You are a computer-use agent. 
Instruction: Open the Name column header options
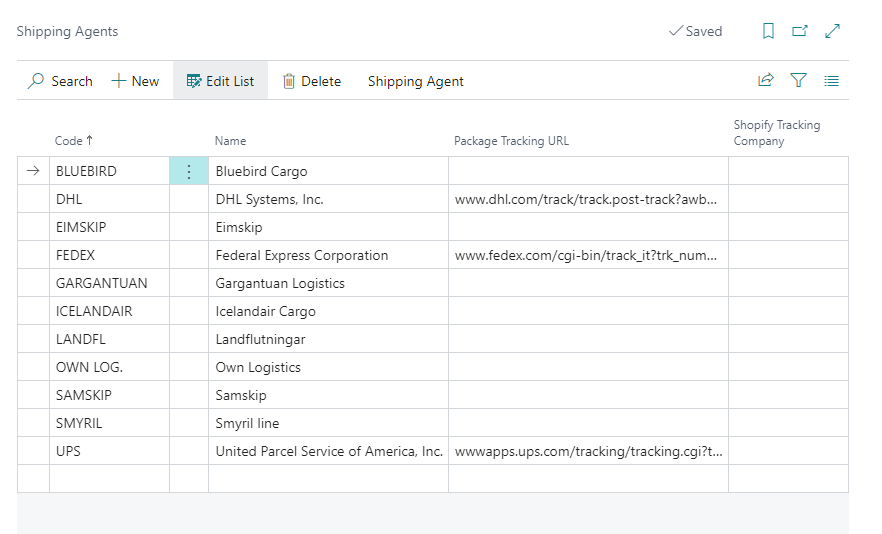[230, 141]
